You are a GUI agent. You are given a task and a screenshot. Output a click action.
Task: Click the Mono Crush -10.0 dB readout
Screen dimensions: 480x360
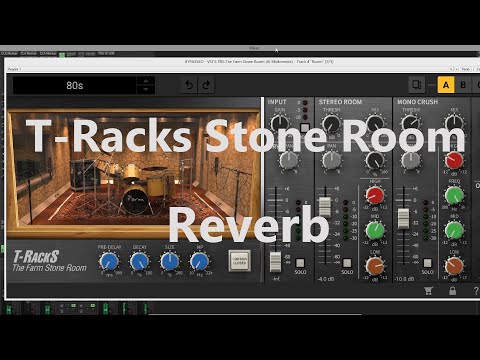point(404,279)
